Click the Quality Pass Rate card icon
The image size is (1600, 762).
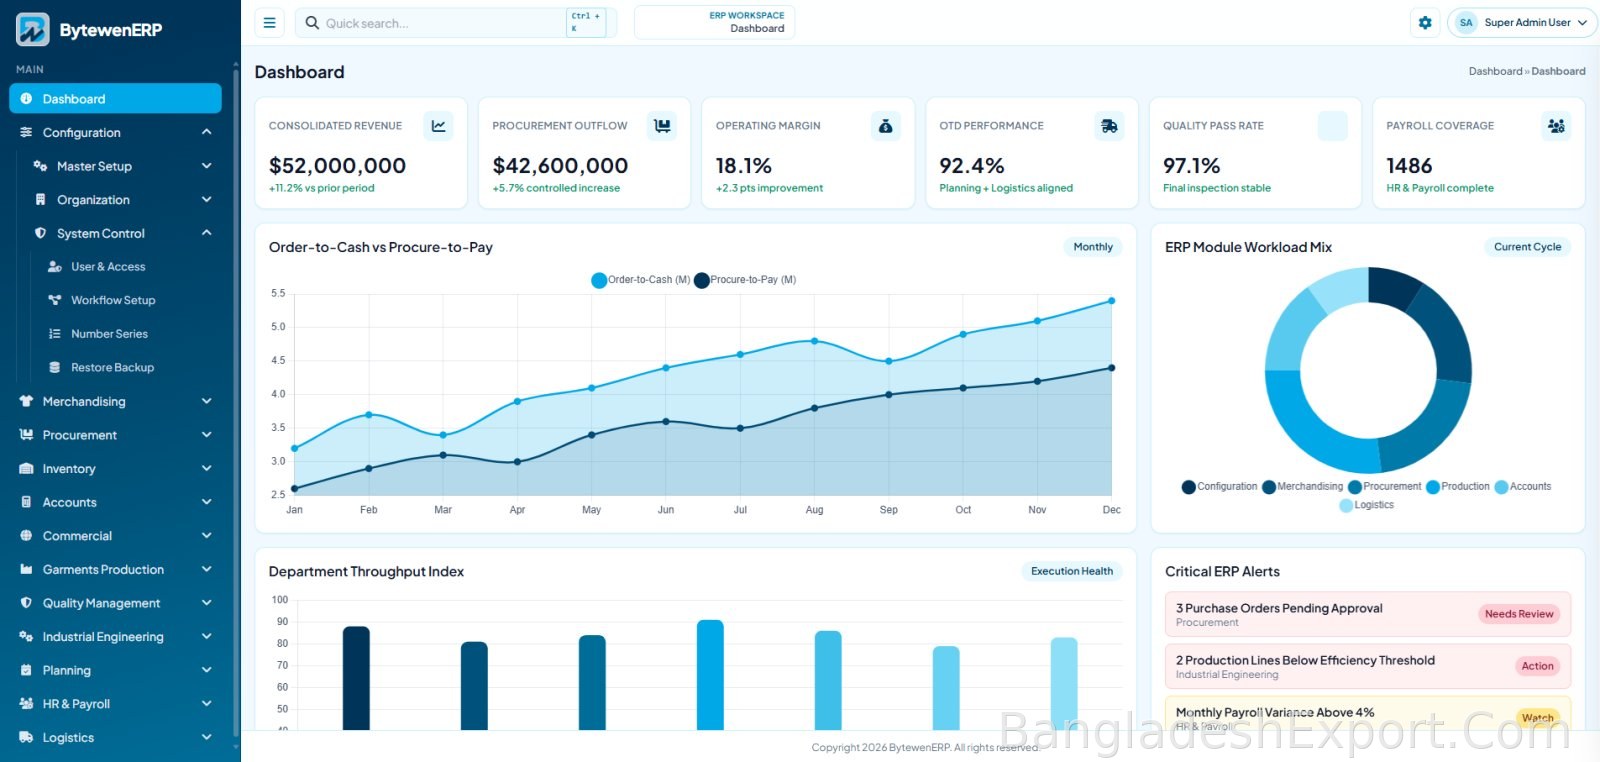[x=1333, y=126]
